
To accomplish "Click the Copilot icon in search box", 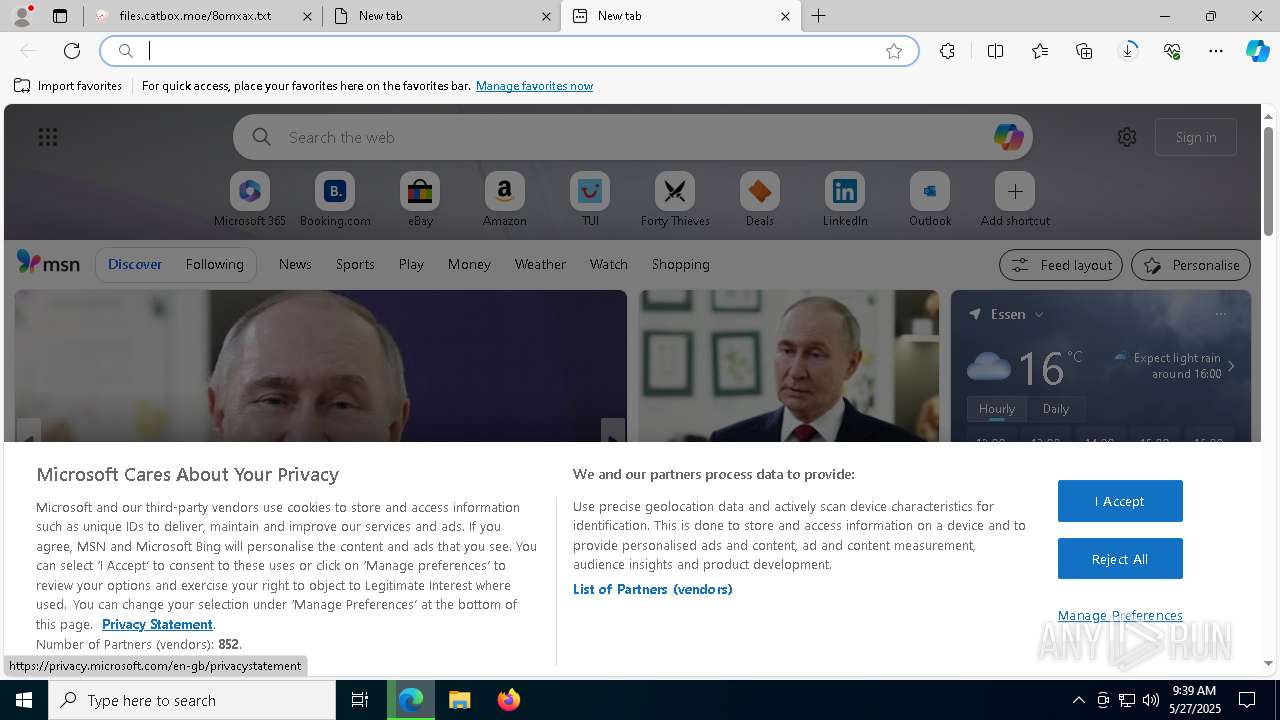I will coord(1008,137).
